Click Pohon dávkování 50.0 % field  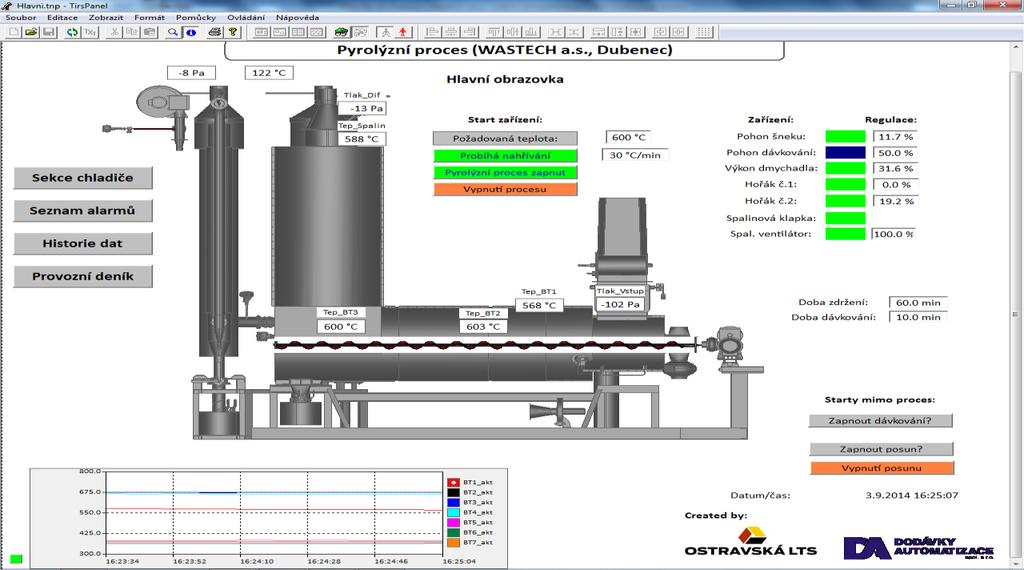pos(895,152)
